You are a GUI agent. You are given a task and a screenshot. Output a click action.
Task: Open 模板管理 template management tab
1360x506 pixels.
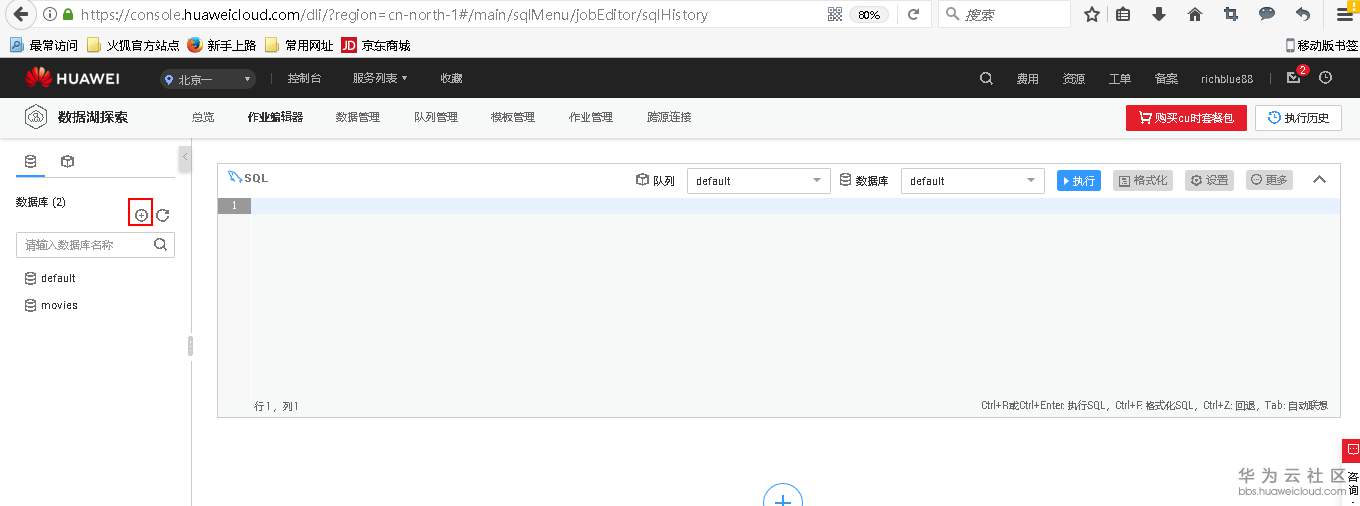point(513,117)
